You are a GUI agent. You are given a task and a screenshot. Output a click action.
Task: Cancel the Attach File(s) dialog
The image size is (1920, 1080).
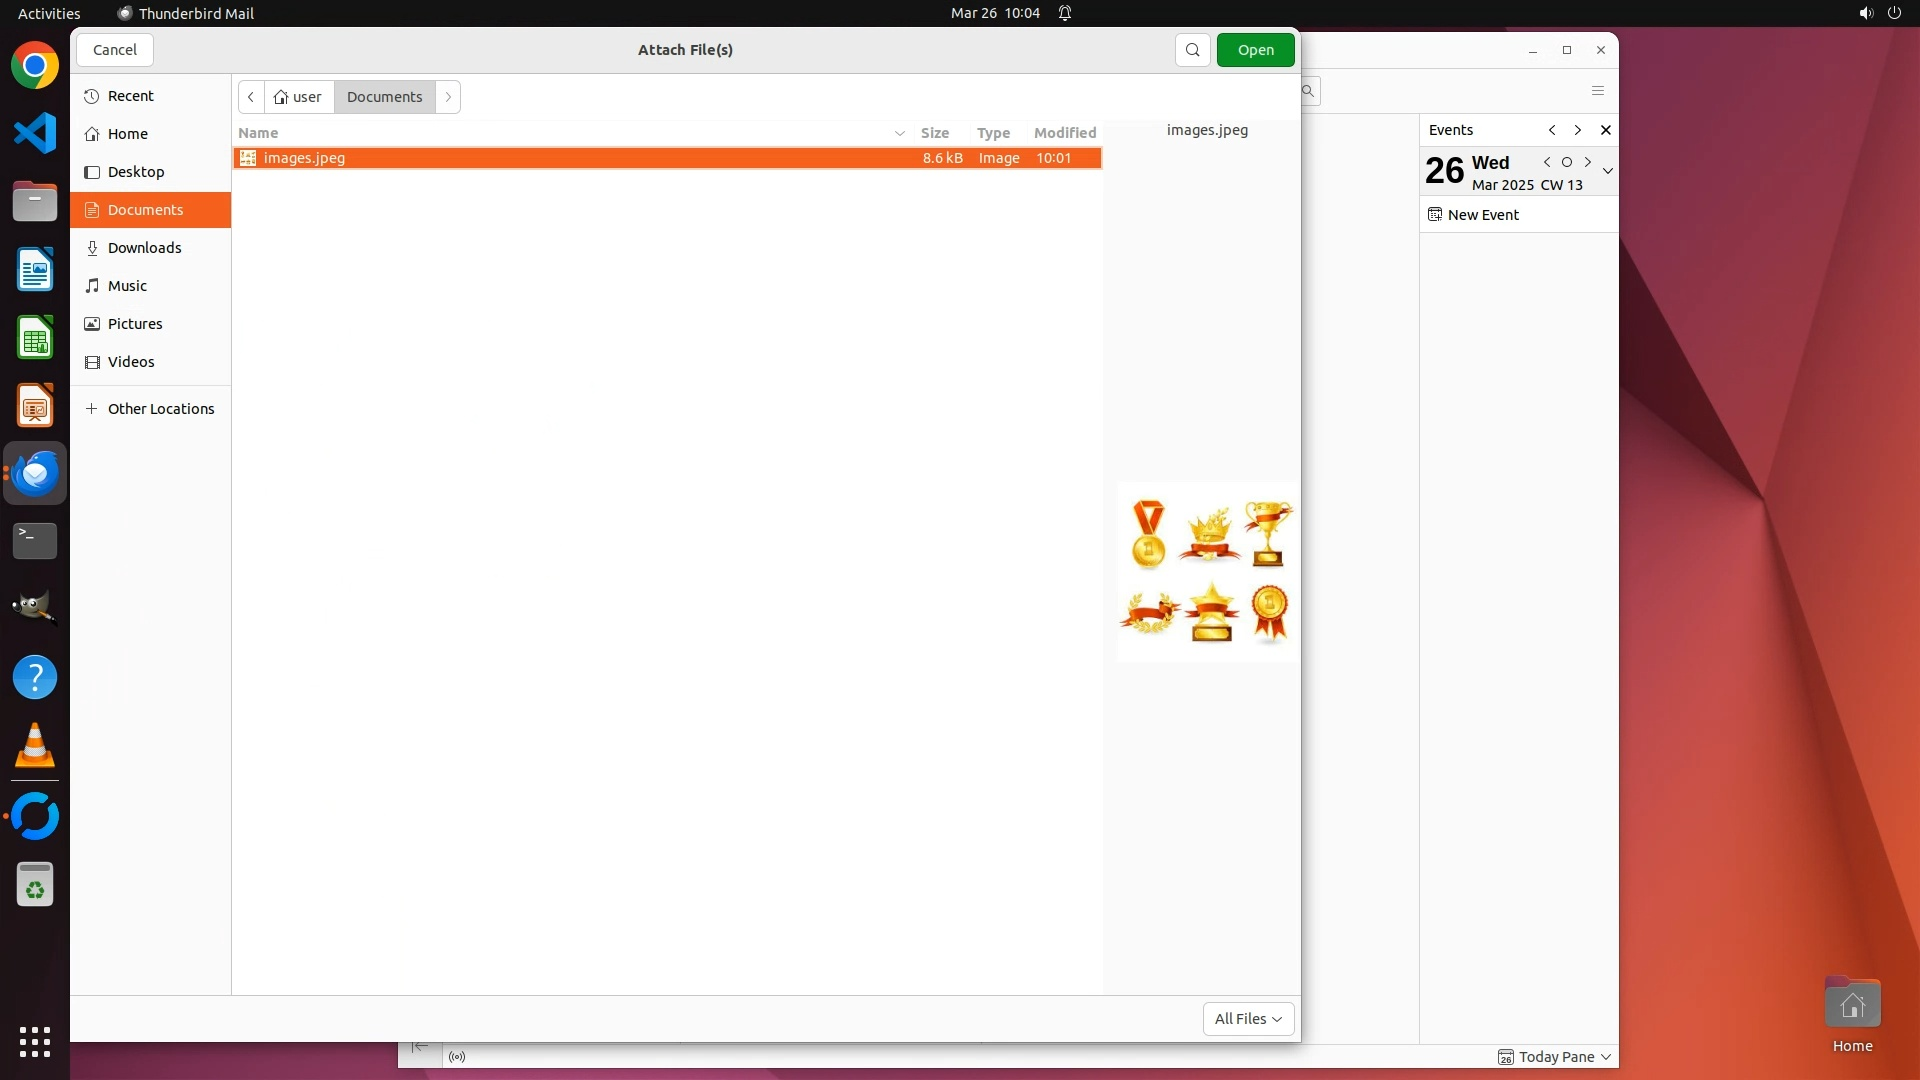pyautogui.click(x=115, y=50)
